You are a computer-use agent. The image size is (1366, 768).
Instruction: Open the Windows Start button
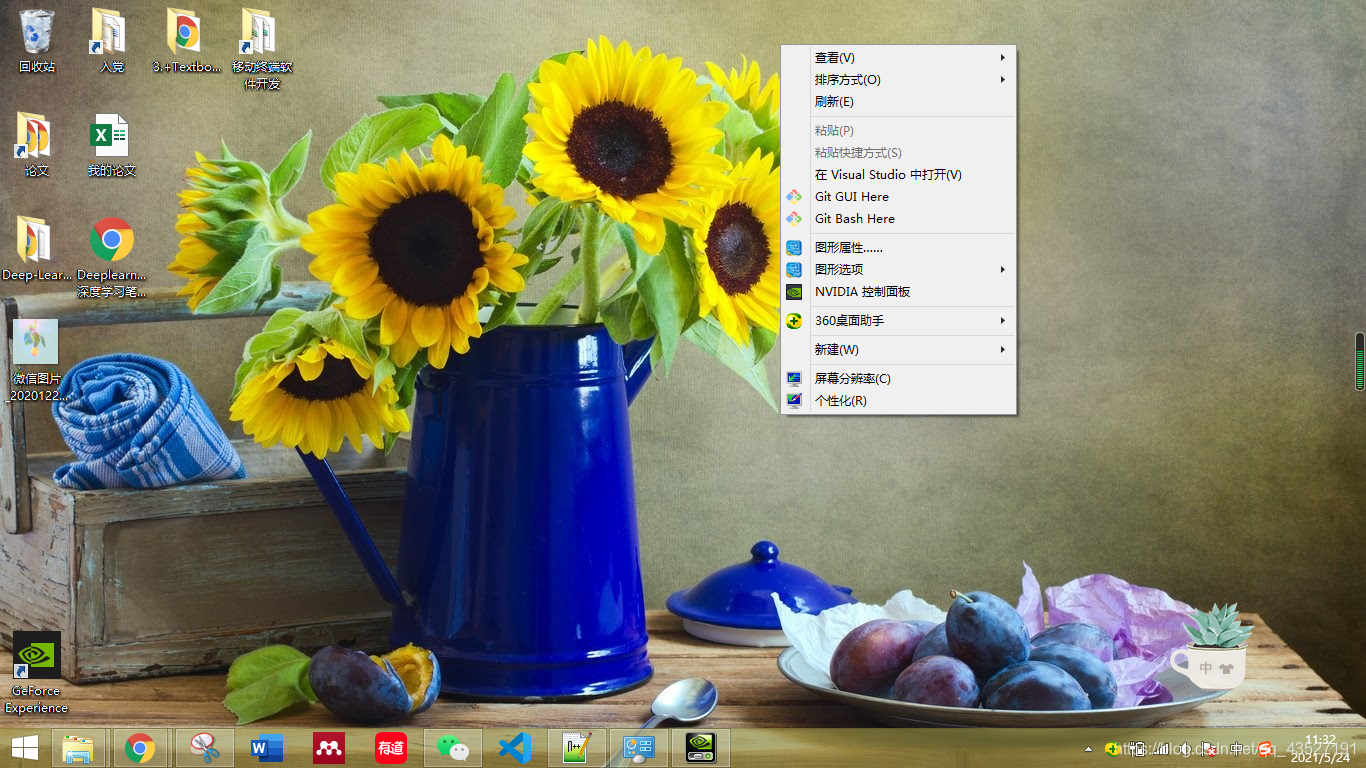point(25,748)
